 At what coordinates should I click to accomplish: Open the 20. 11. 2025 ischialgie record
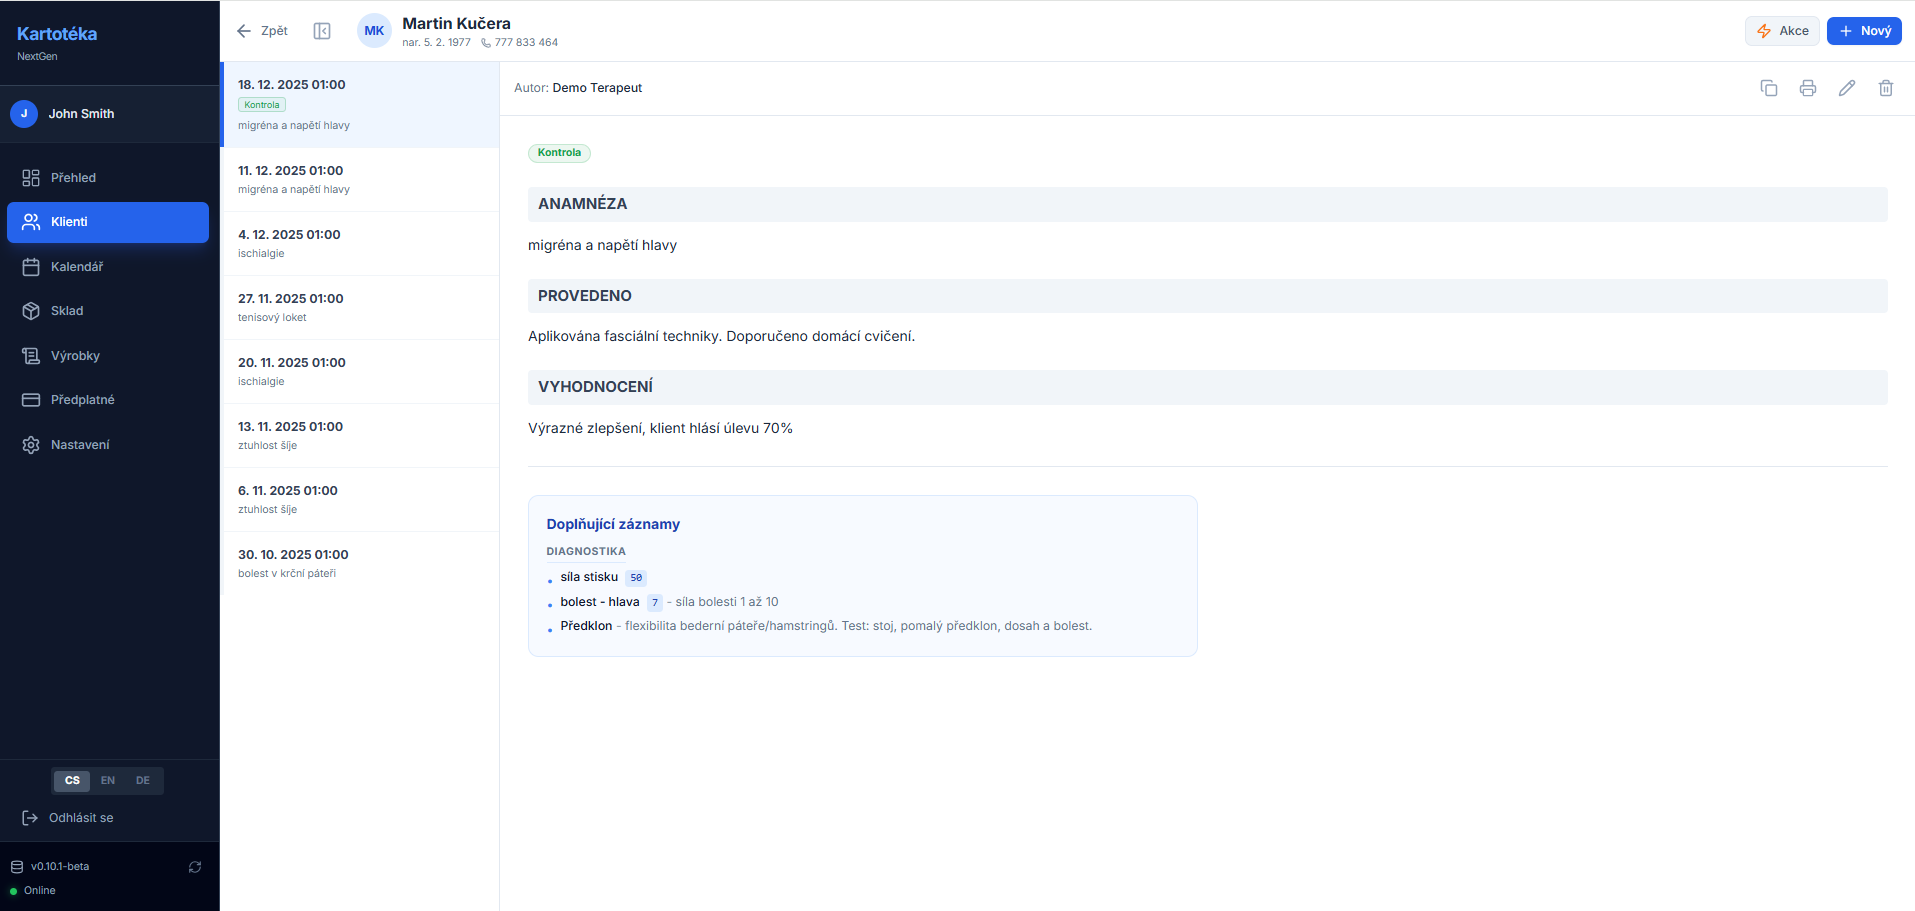[x=360, y=372]
